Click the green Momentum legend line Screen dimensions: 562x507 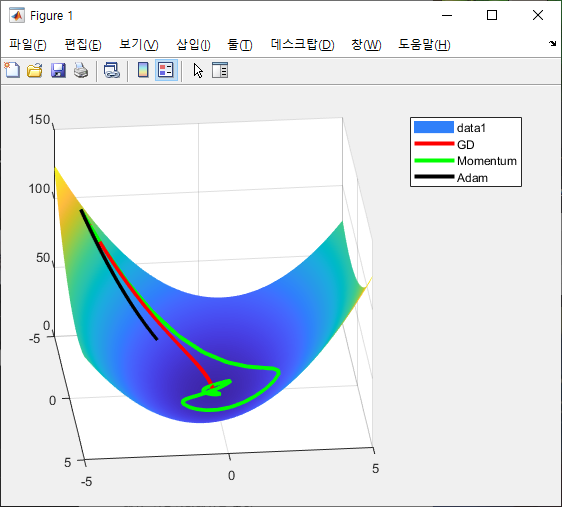[434, 161]
